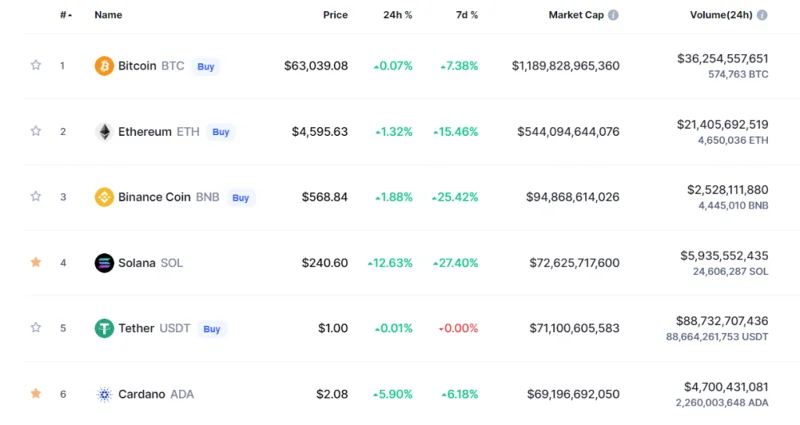The height and width of the screenshot is (425, 800).
Task: Click the Bitcoin coin logo icon
Action: tap(104, 66)
